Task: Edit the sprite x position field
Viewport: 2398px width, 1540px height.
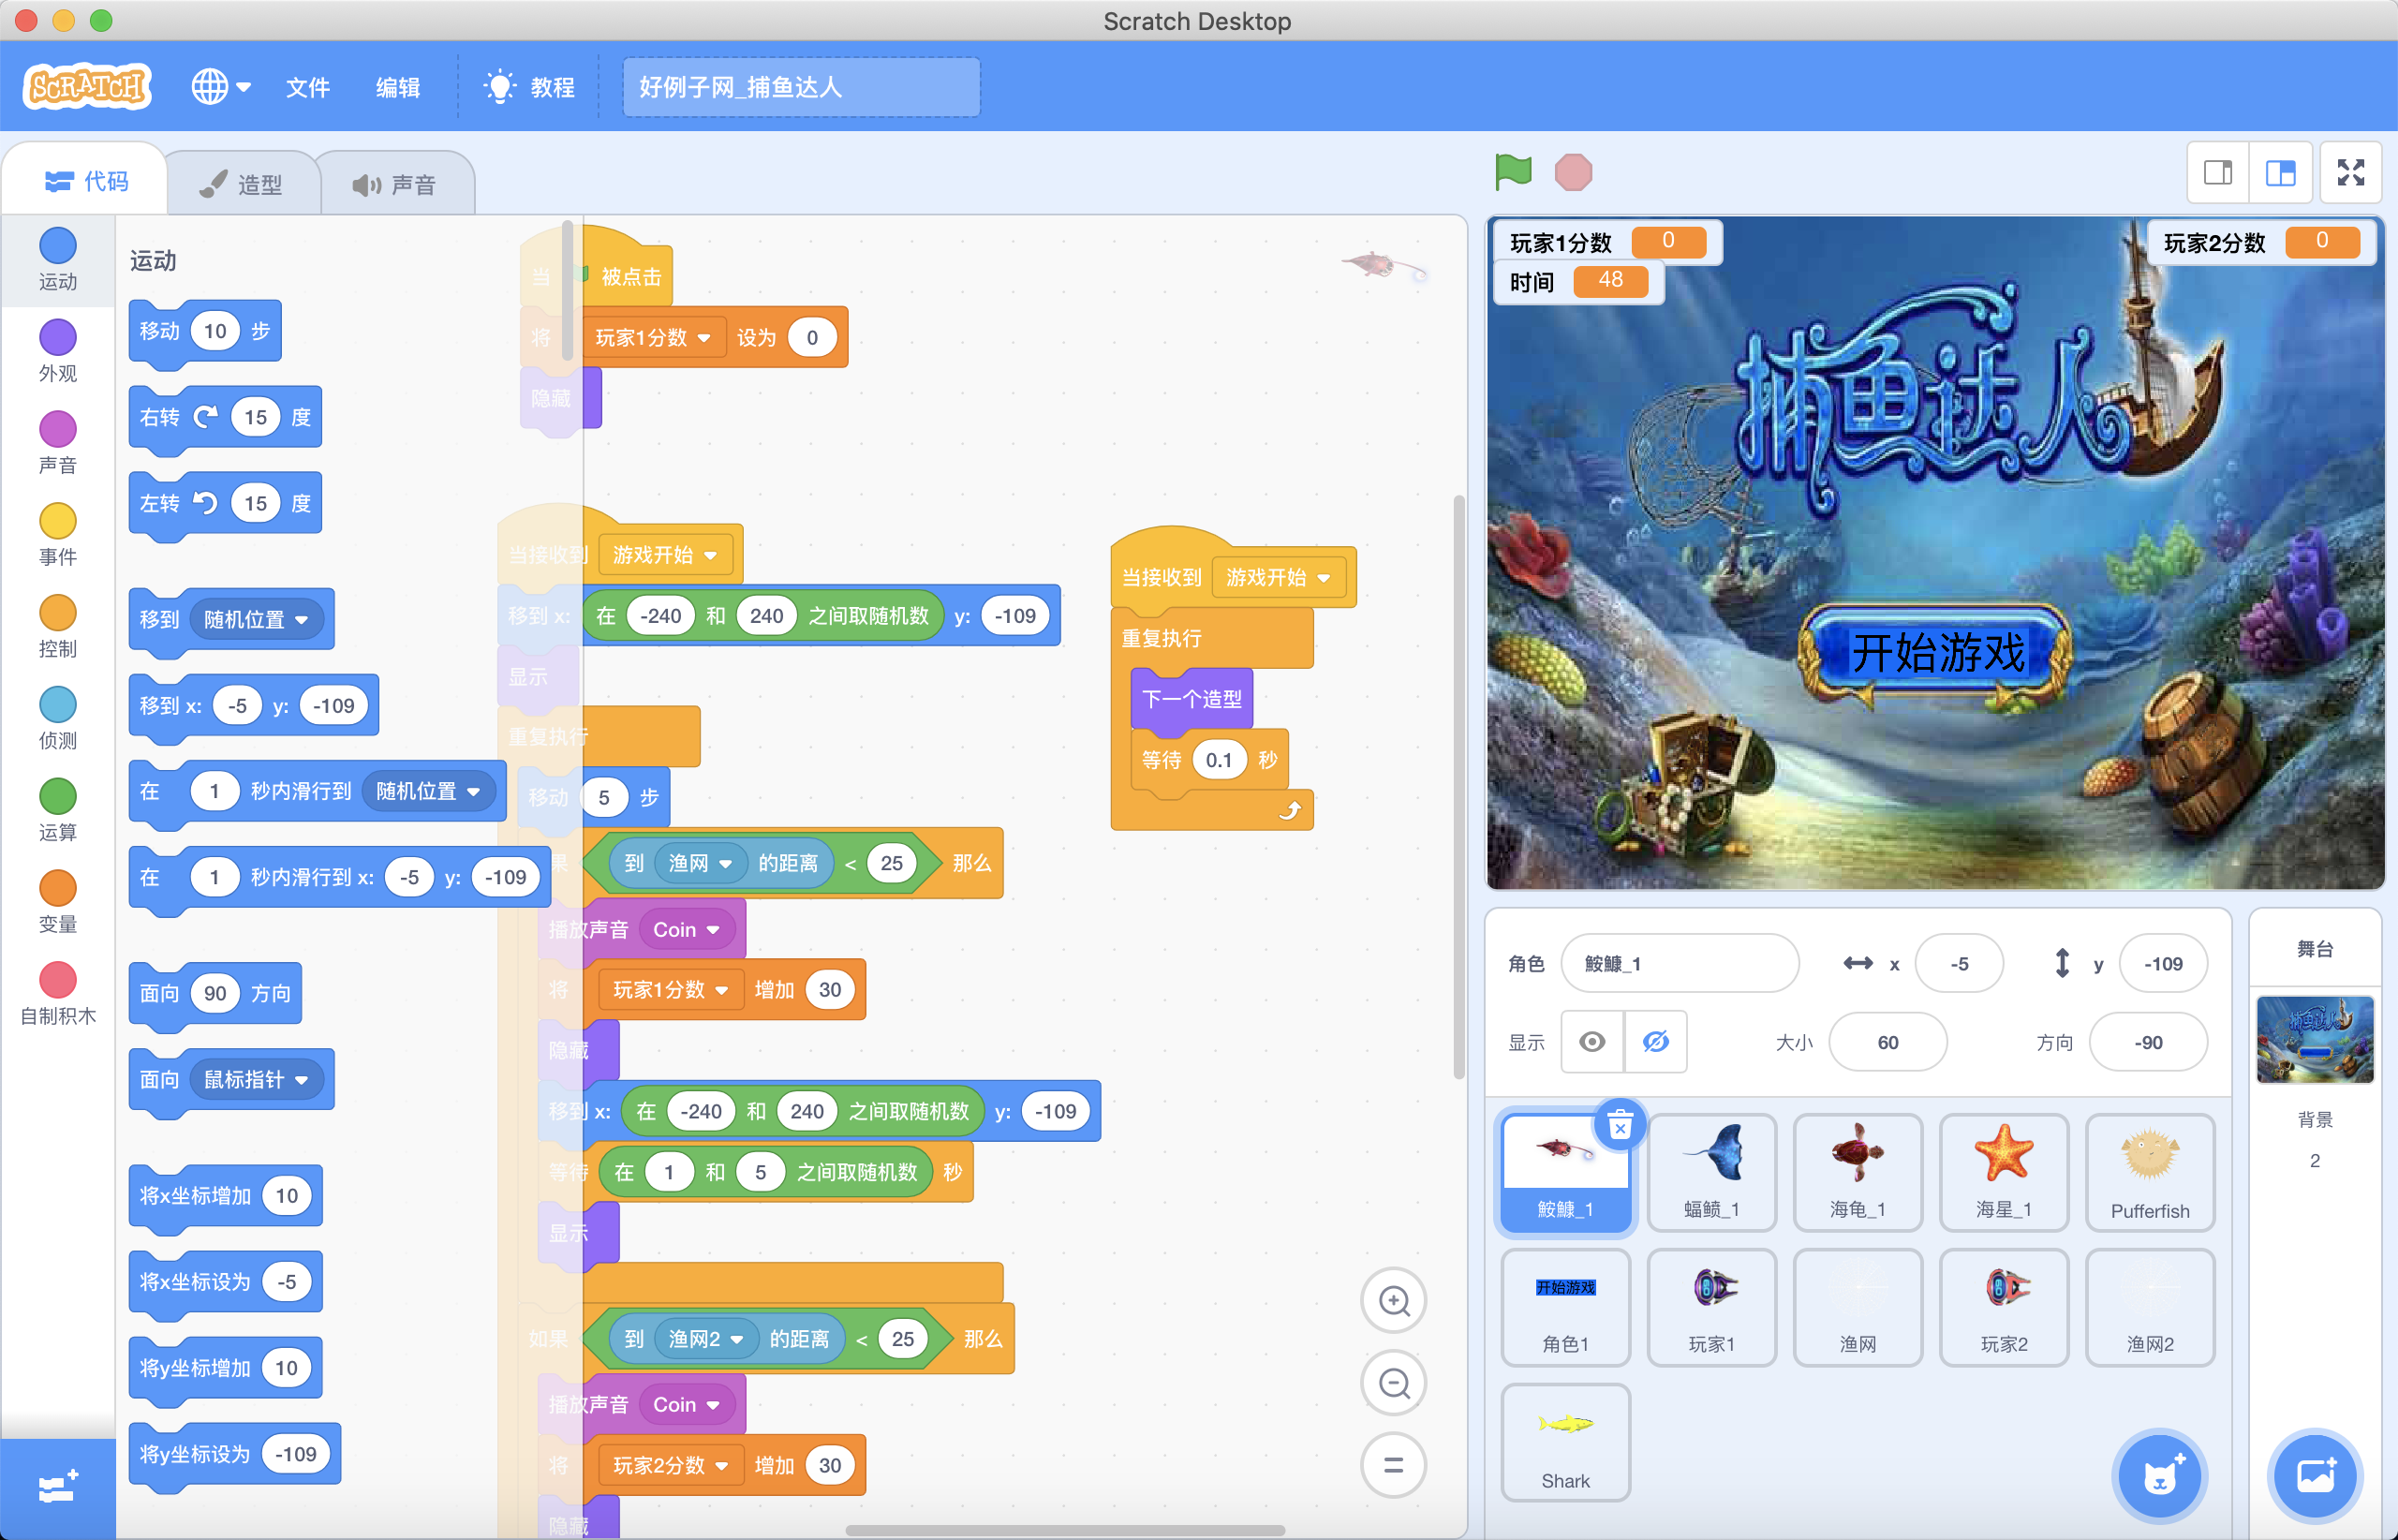Action: click(1959, 963)
